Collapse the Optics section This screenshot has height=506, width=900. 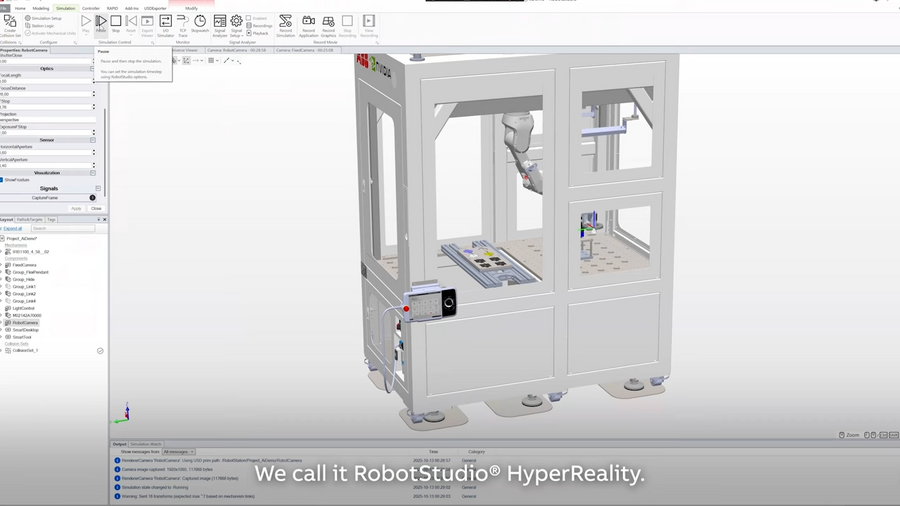tap(92, 68)
